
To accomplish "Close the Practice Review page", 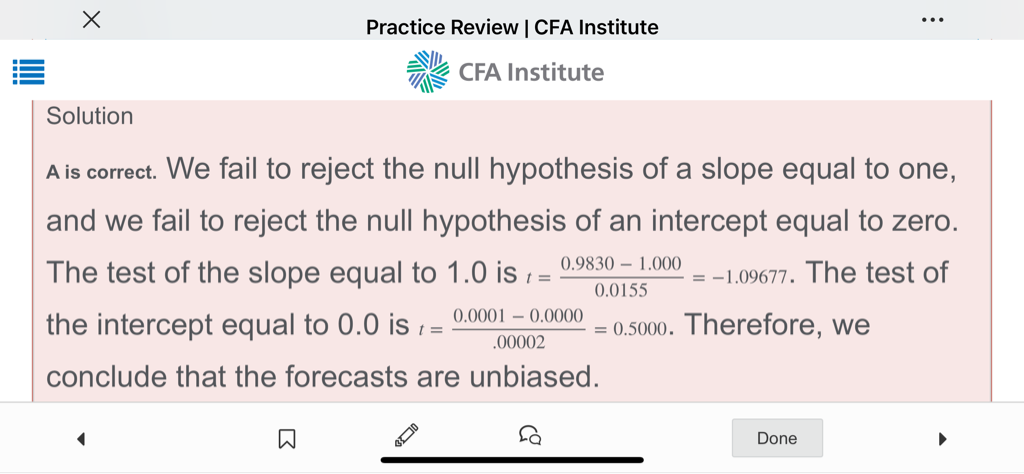I will tap(91, 20).
